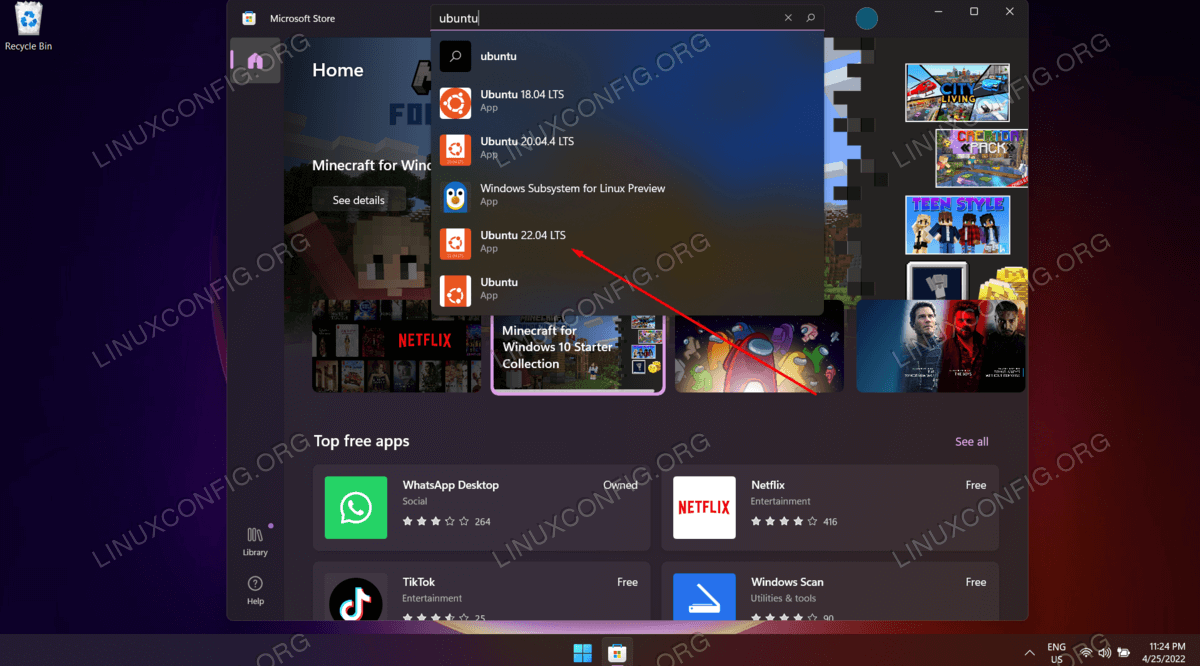Open the user profile avatar
Screen dimensions: 1200x666
(x=866, y=18)
